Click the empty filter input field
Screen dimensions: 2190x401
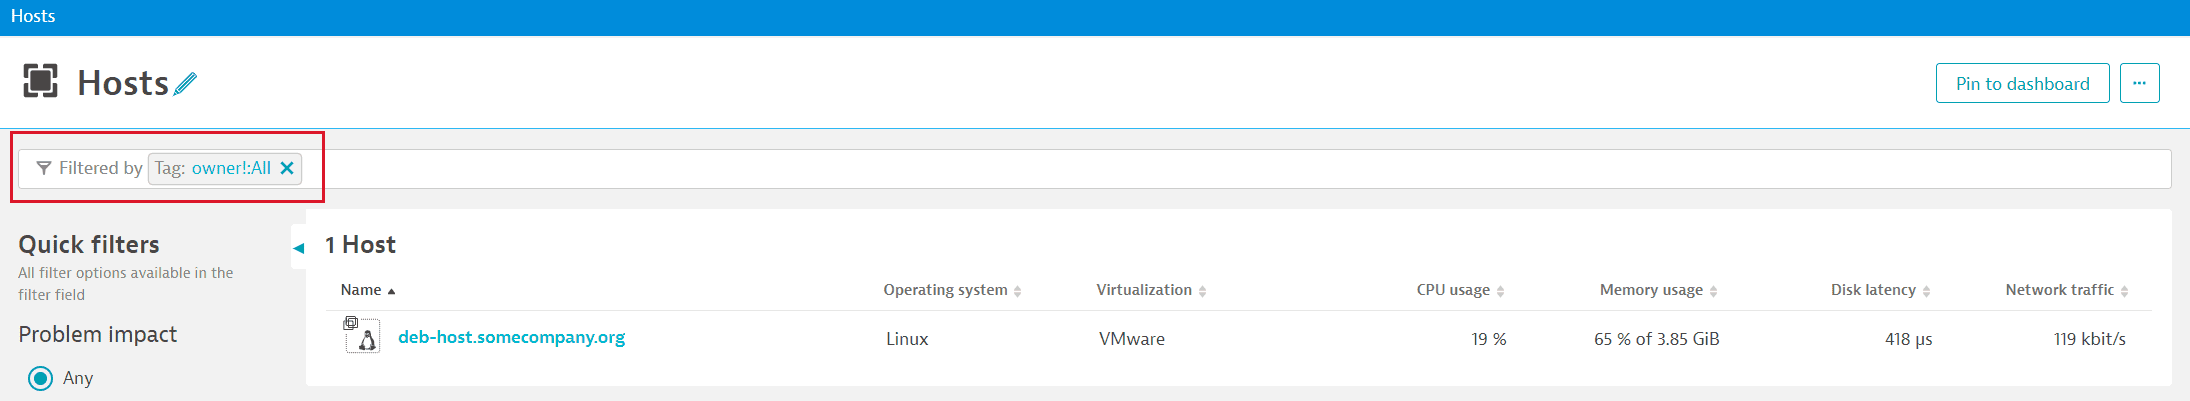pyautogui.click(x=1200, y=168)
